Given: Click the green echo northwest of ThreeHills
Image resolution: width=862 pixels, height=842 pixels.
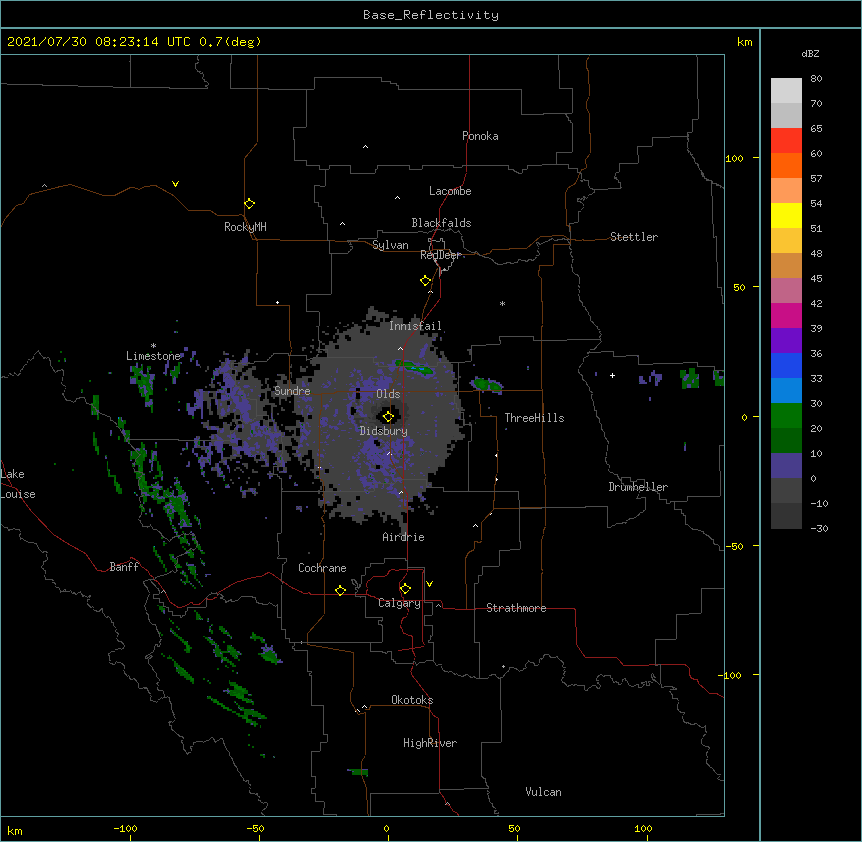Looking at the screenshot, I should 487,384.
